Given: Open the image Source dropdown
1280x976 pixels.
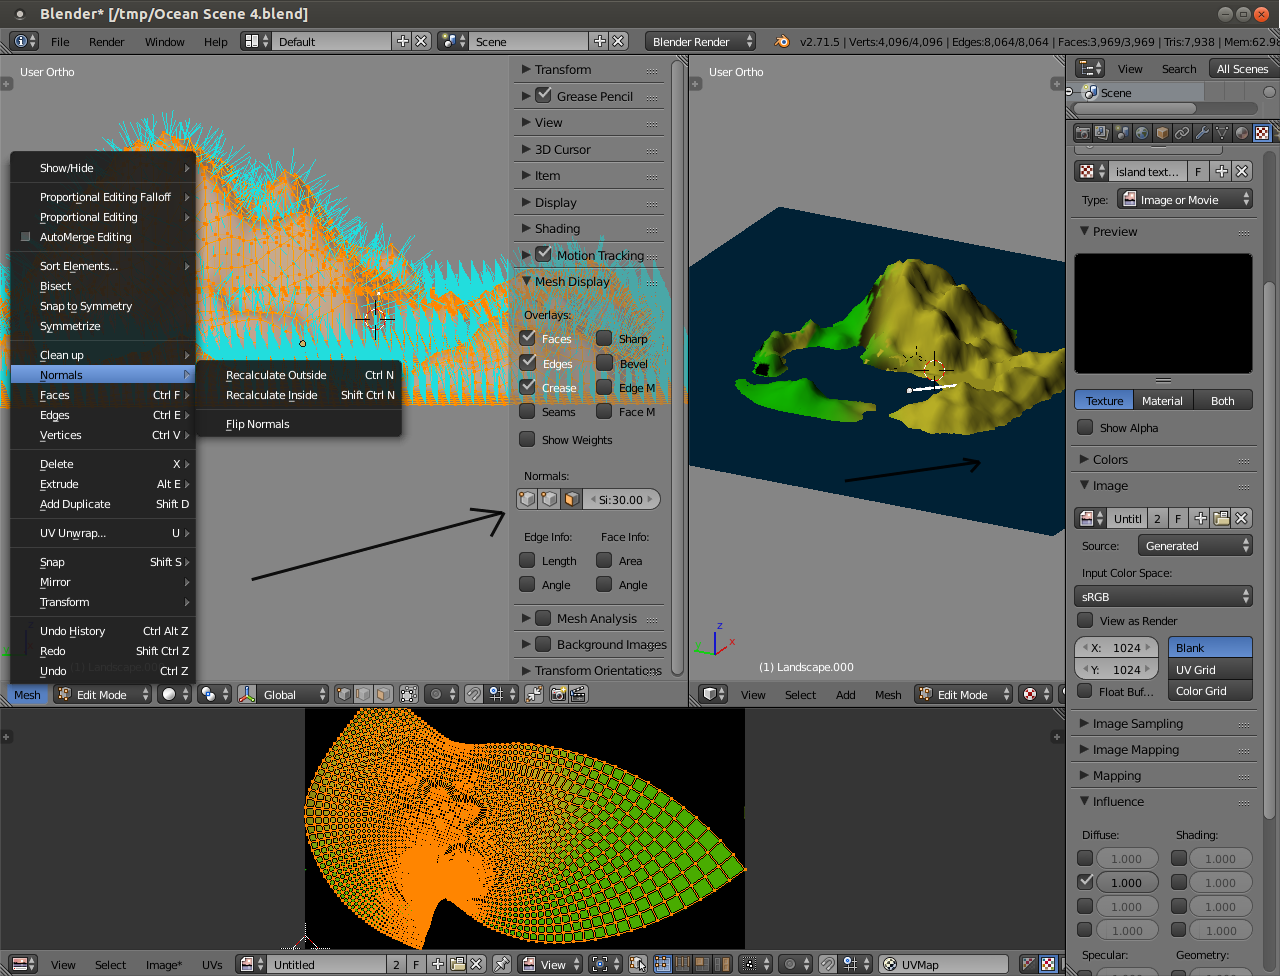Looking at the screenshot, I should pos(1195,545).
